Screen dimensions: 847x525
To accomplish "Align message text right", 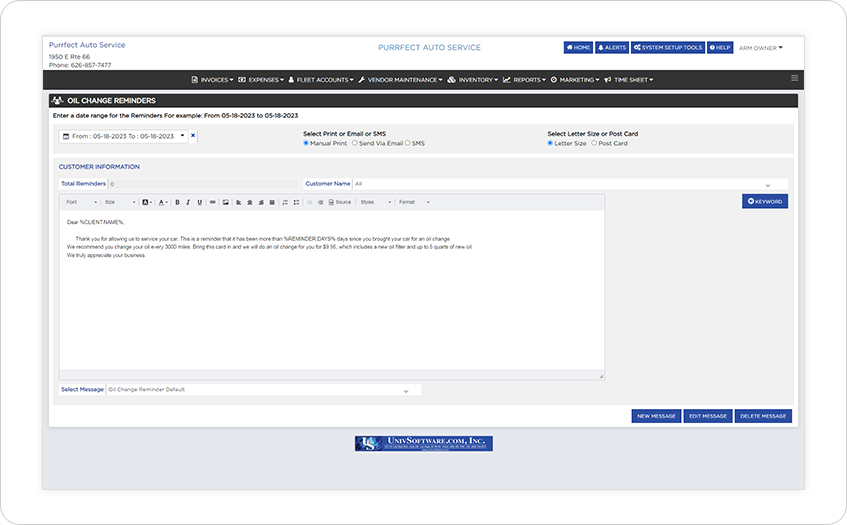I will [261, 203].
